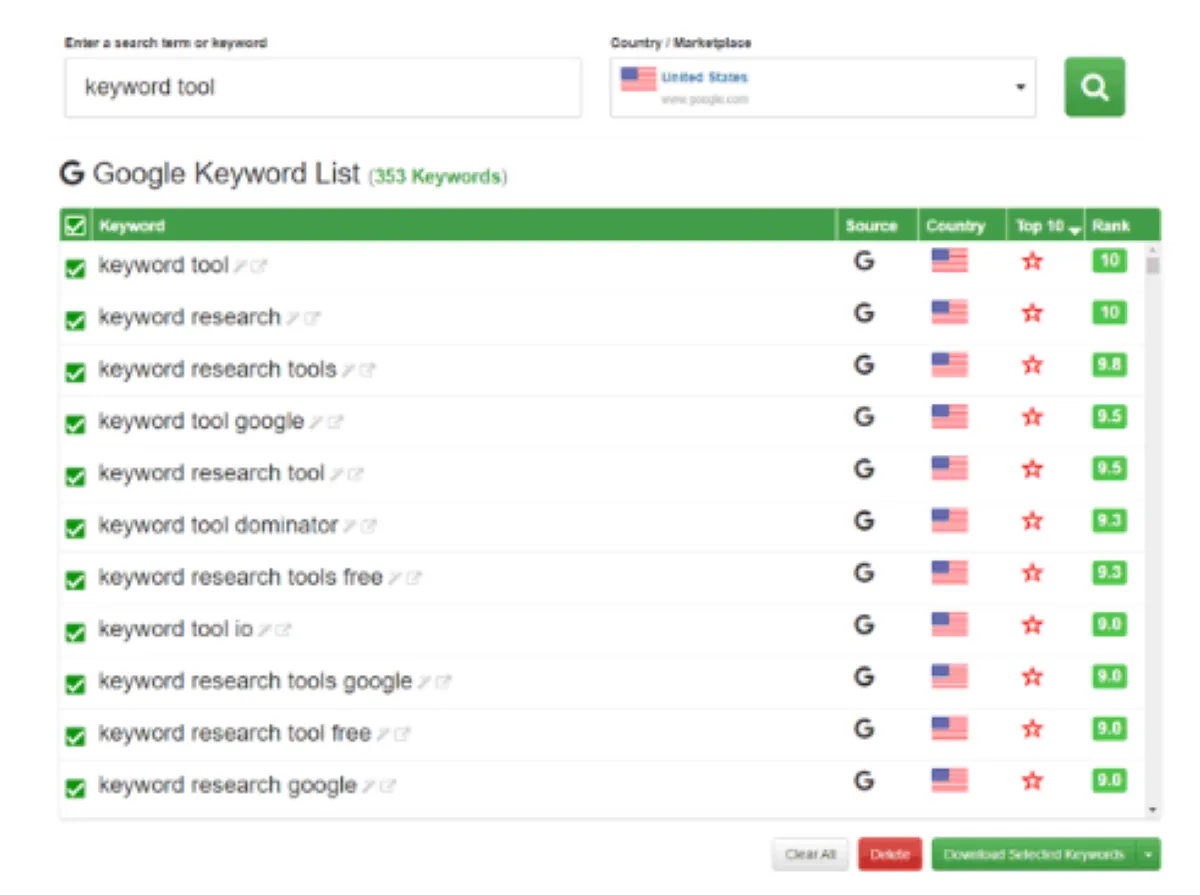Click the star for 'keyword tool google' row

(x=1032, y=418)
